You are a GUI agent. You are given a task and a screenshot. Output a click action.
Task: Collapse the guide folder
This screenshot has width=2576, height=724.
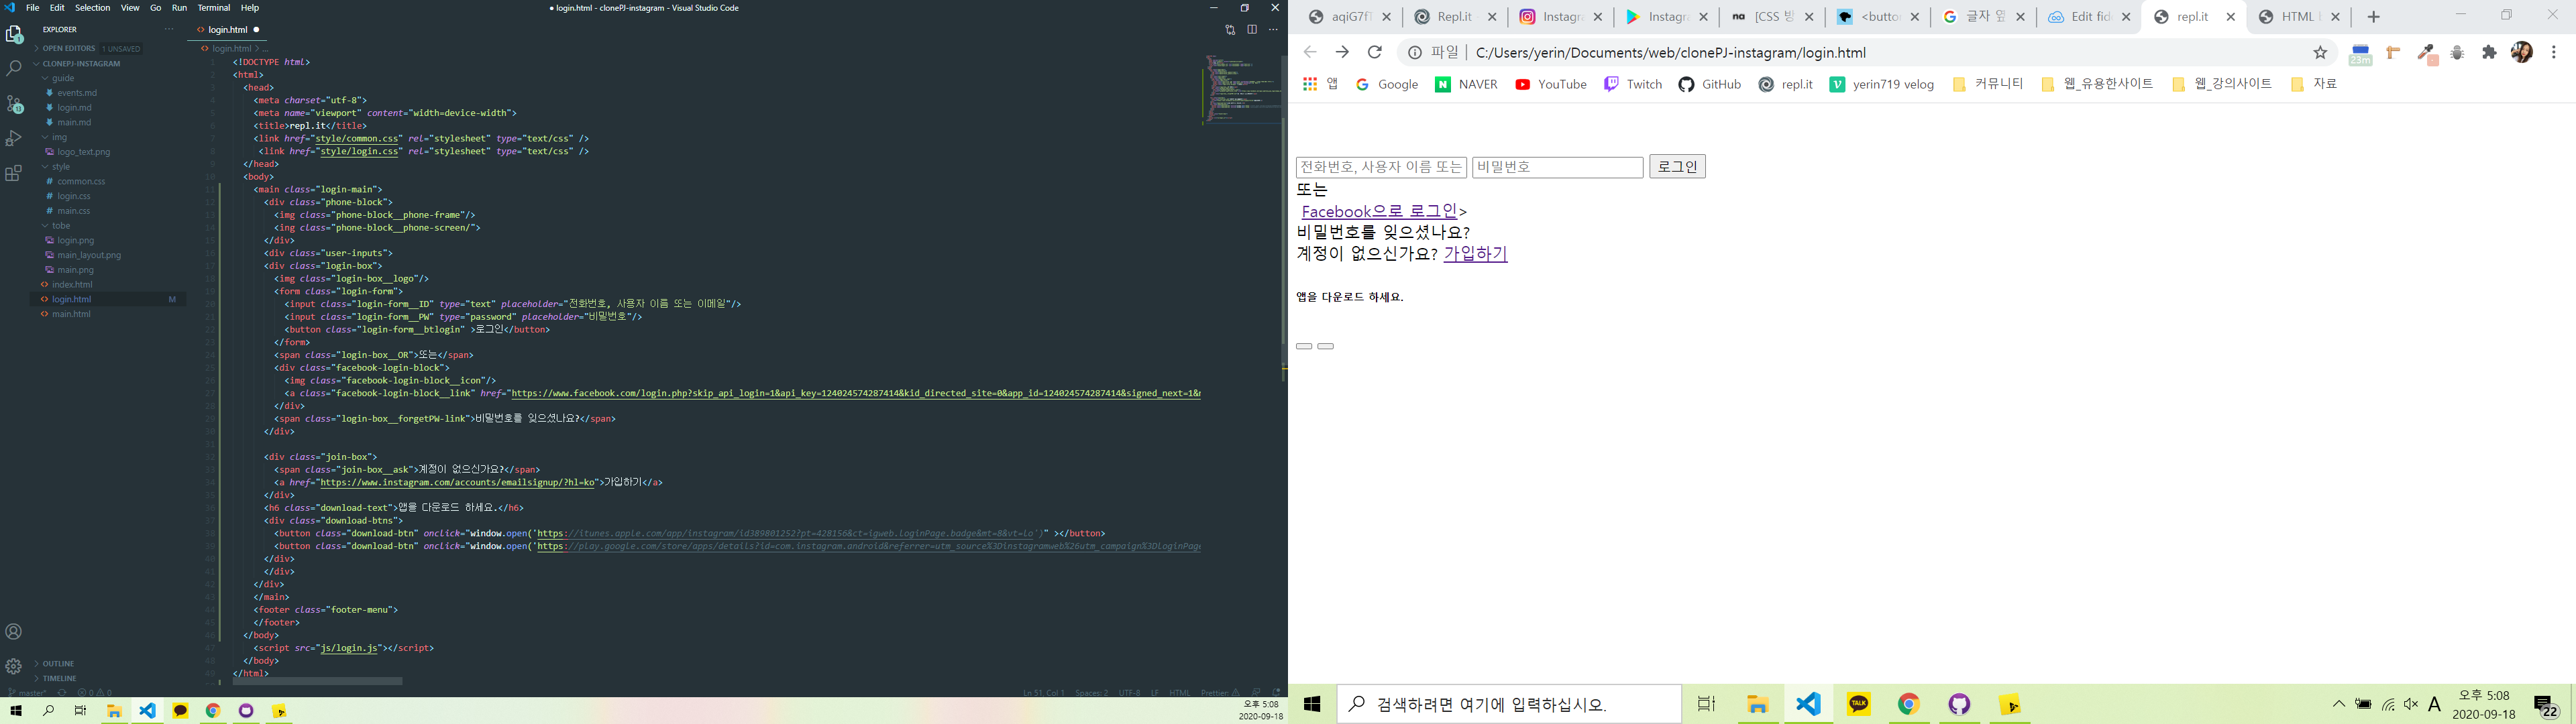[x=63, y=78]
